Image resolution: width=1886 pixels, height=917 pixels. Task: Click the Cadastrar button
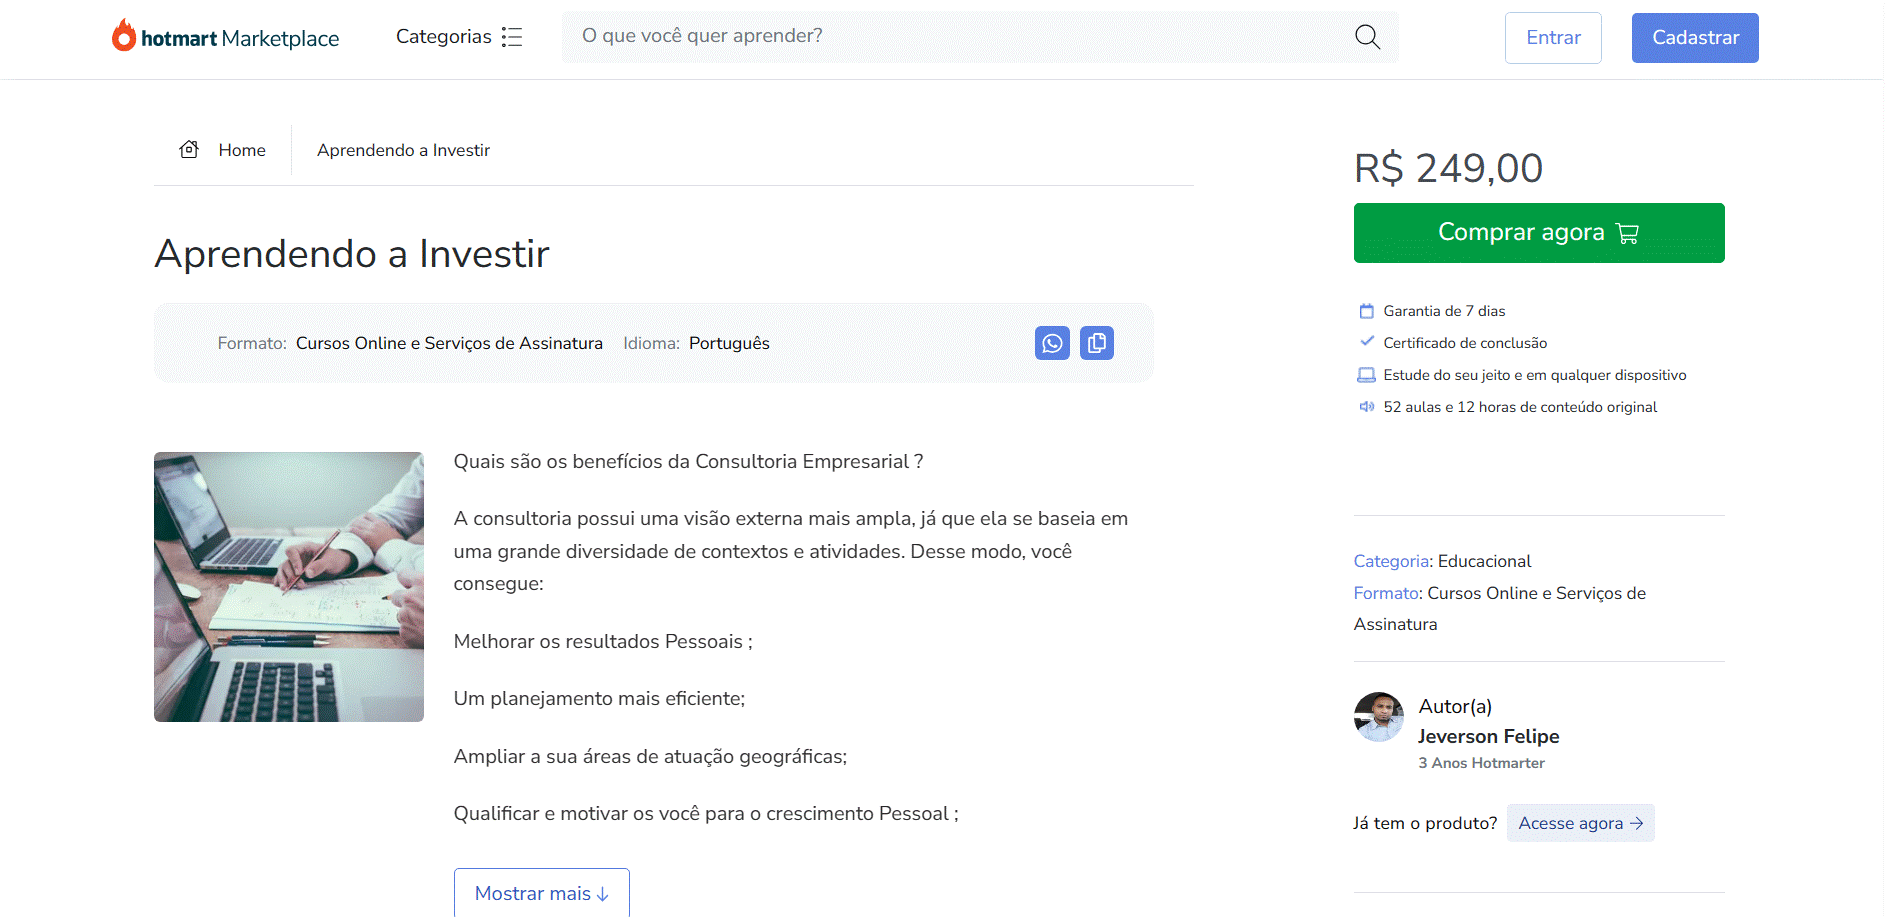pyautogui.click(x=1695, y=38)
